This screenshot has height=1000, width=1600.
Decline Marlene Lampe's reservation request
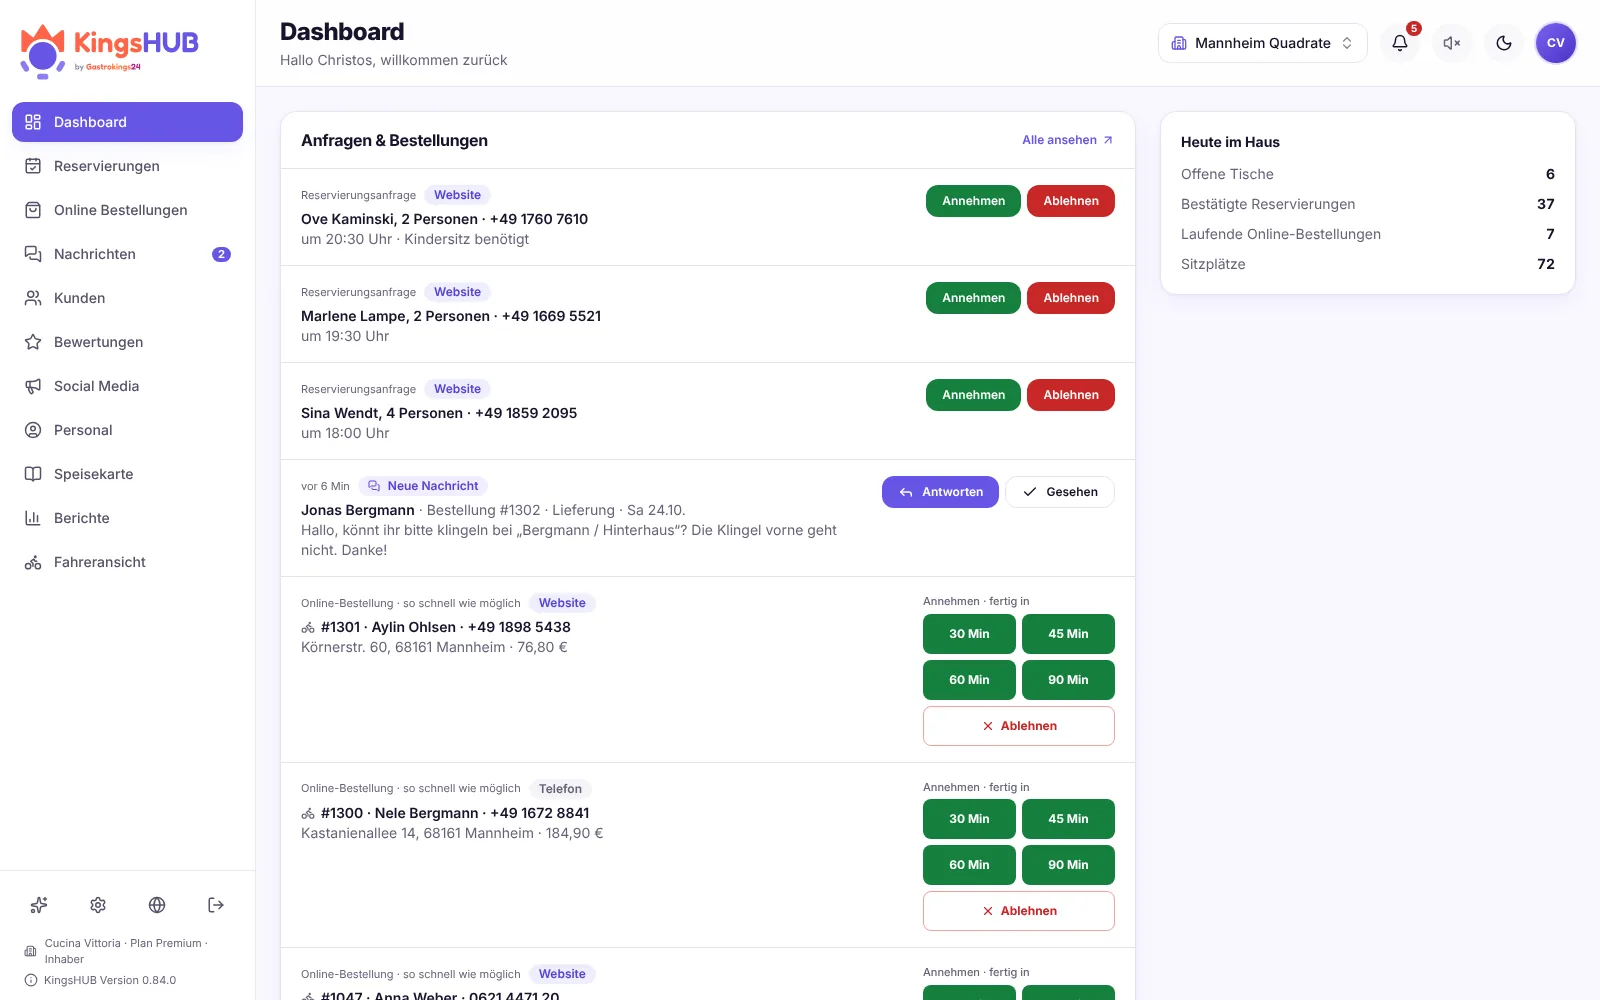point(1071,298)
